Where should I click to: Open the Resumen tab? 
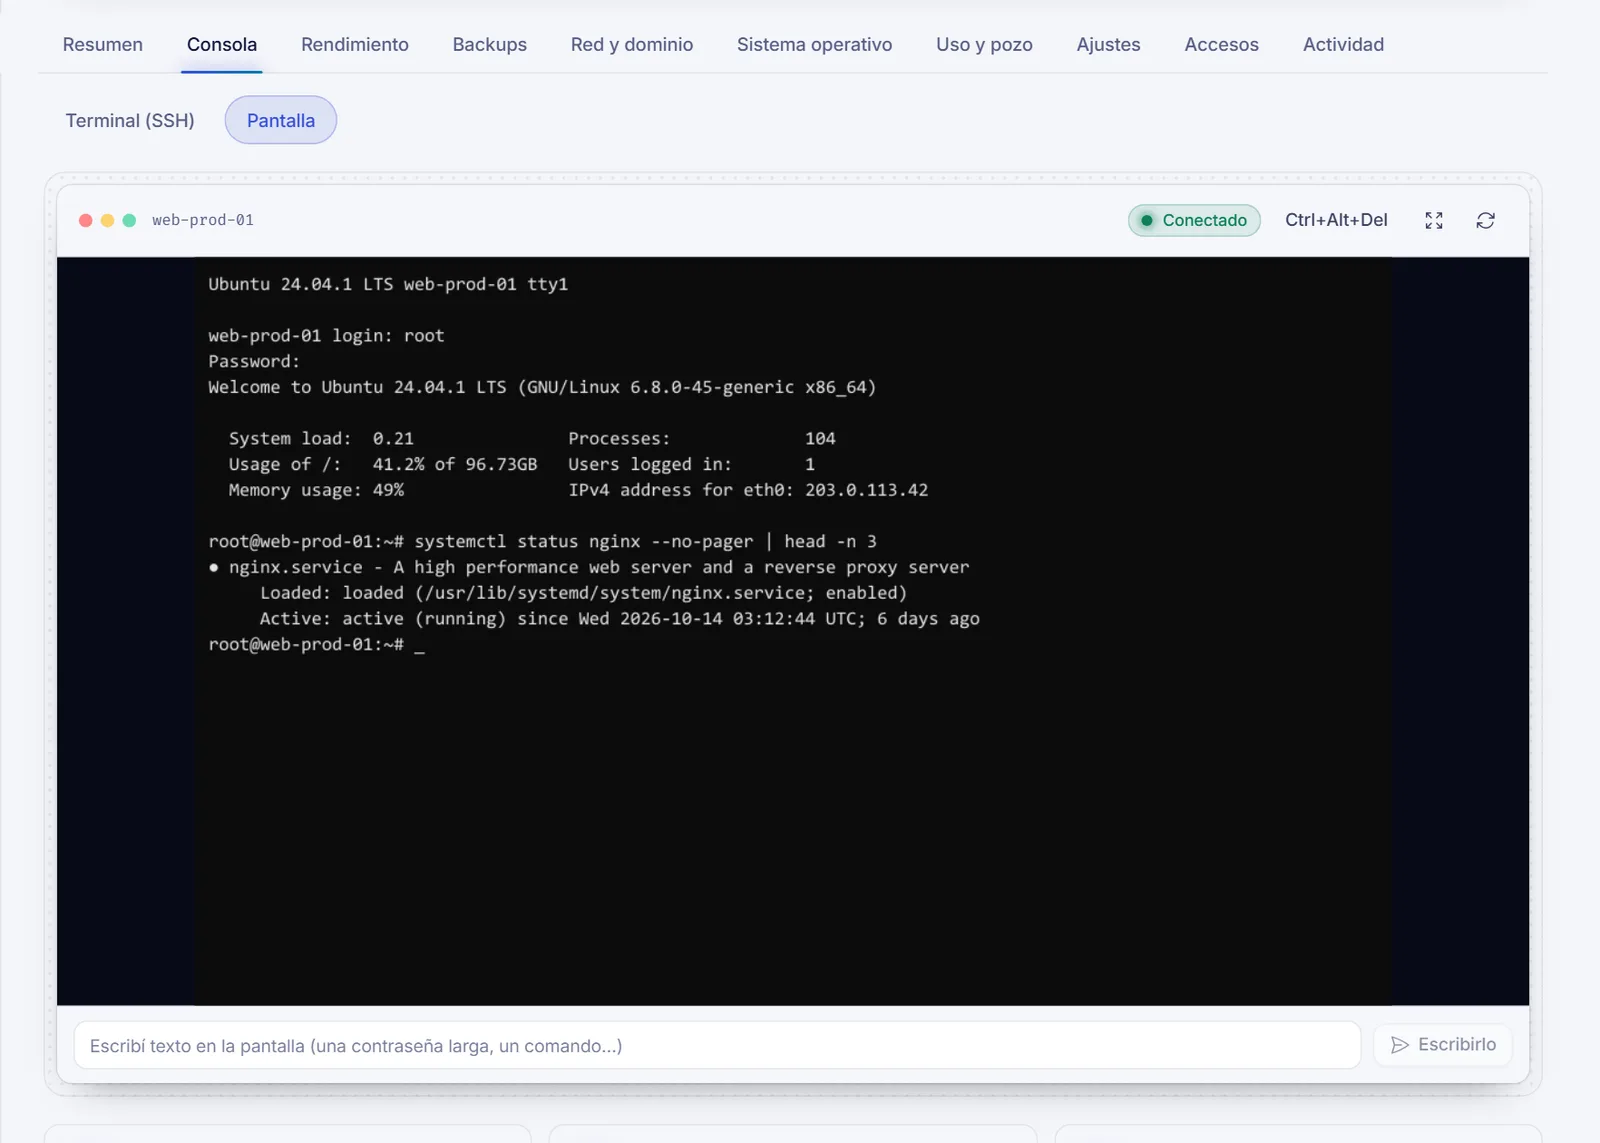[x=102, y=44]
